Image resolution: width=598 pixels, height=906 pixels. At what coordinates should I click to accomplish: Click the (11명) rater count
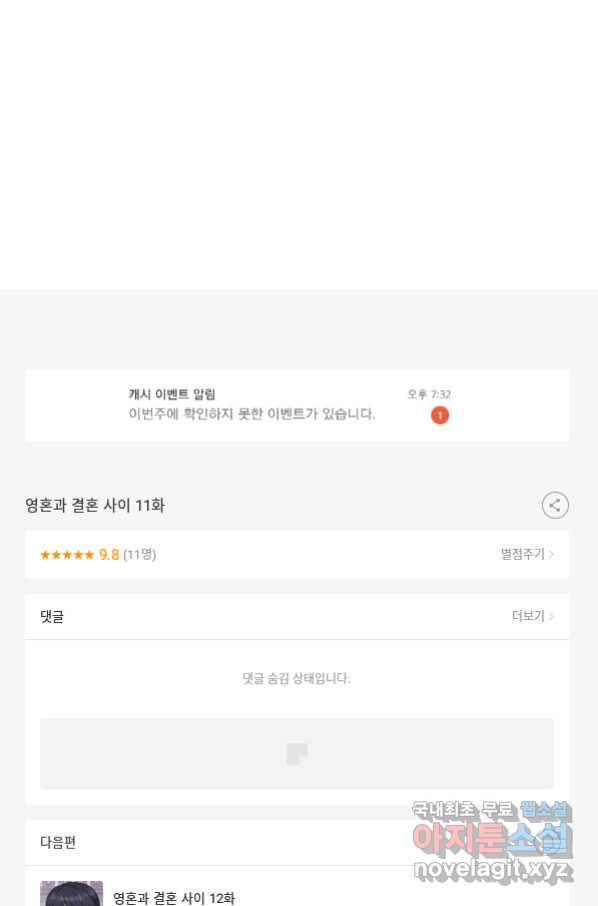(140, 555)
